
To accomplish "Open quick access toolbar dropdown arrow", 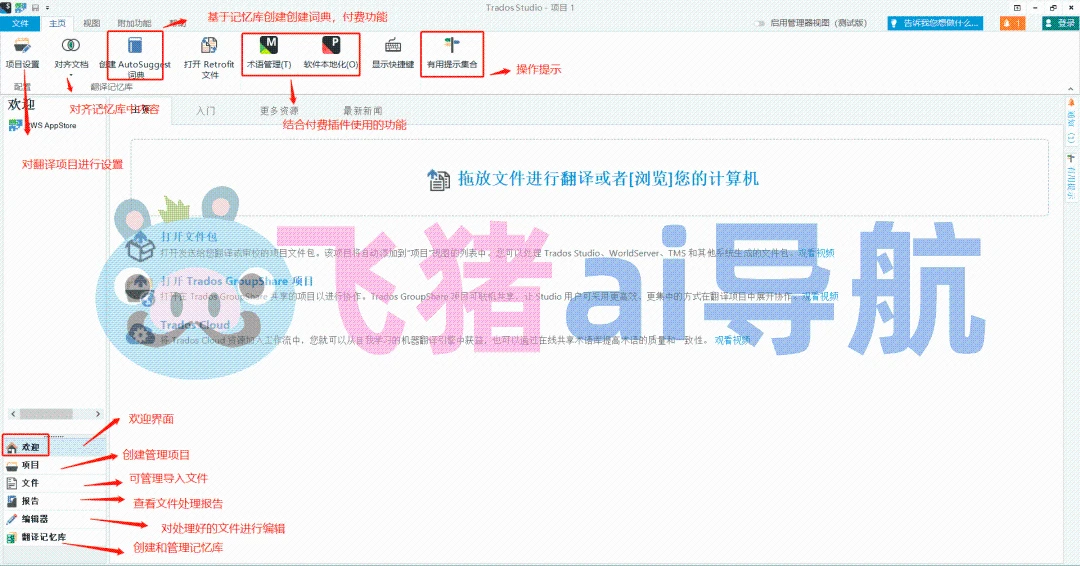I will point(48,8).
